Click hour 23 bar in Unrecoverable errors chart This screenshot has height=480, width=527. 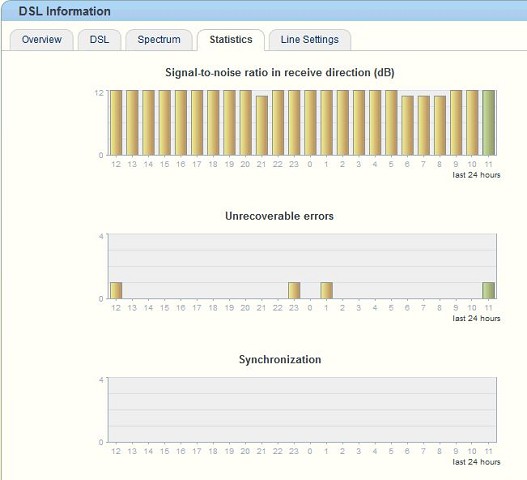(x=294, y=290)
